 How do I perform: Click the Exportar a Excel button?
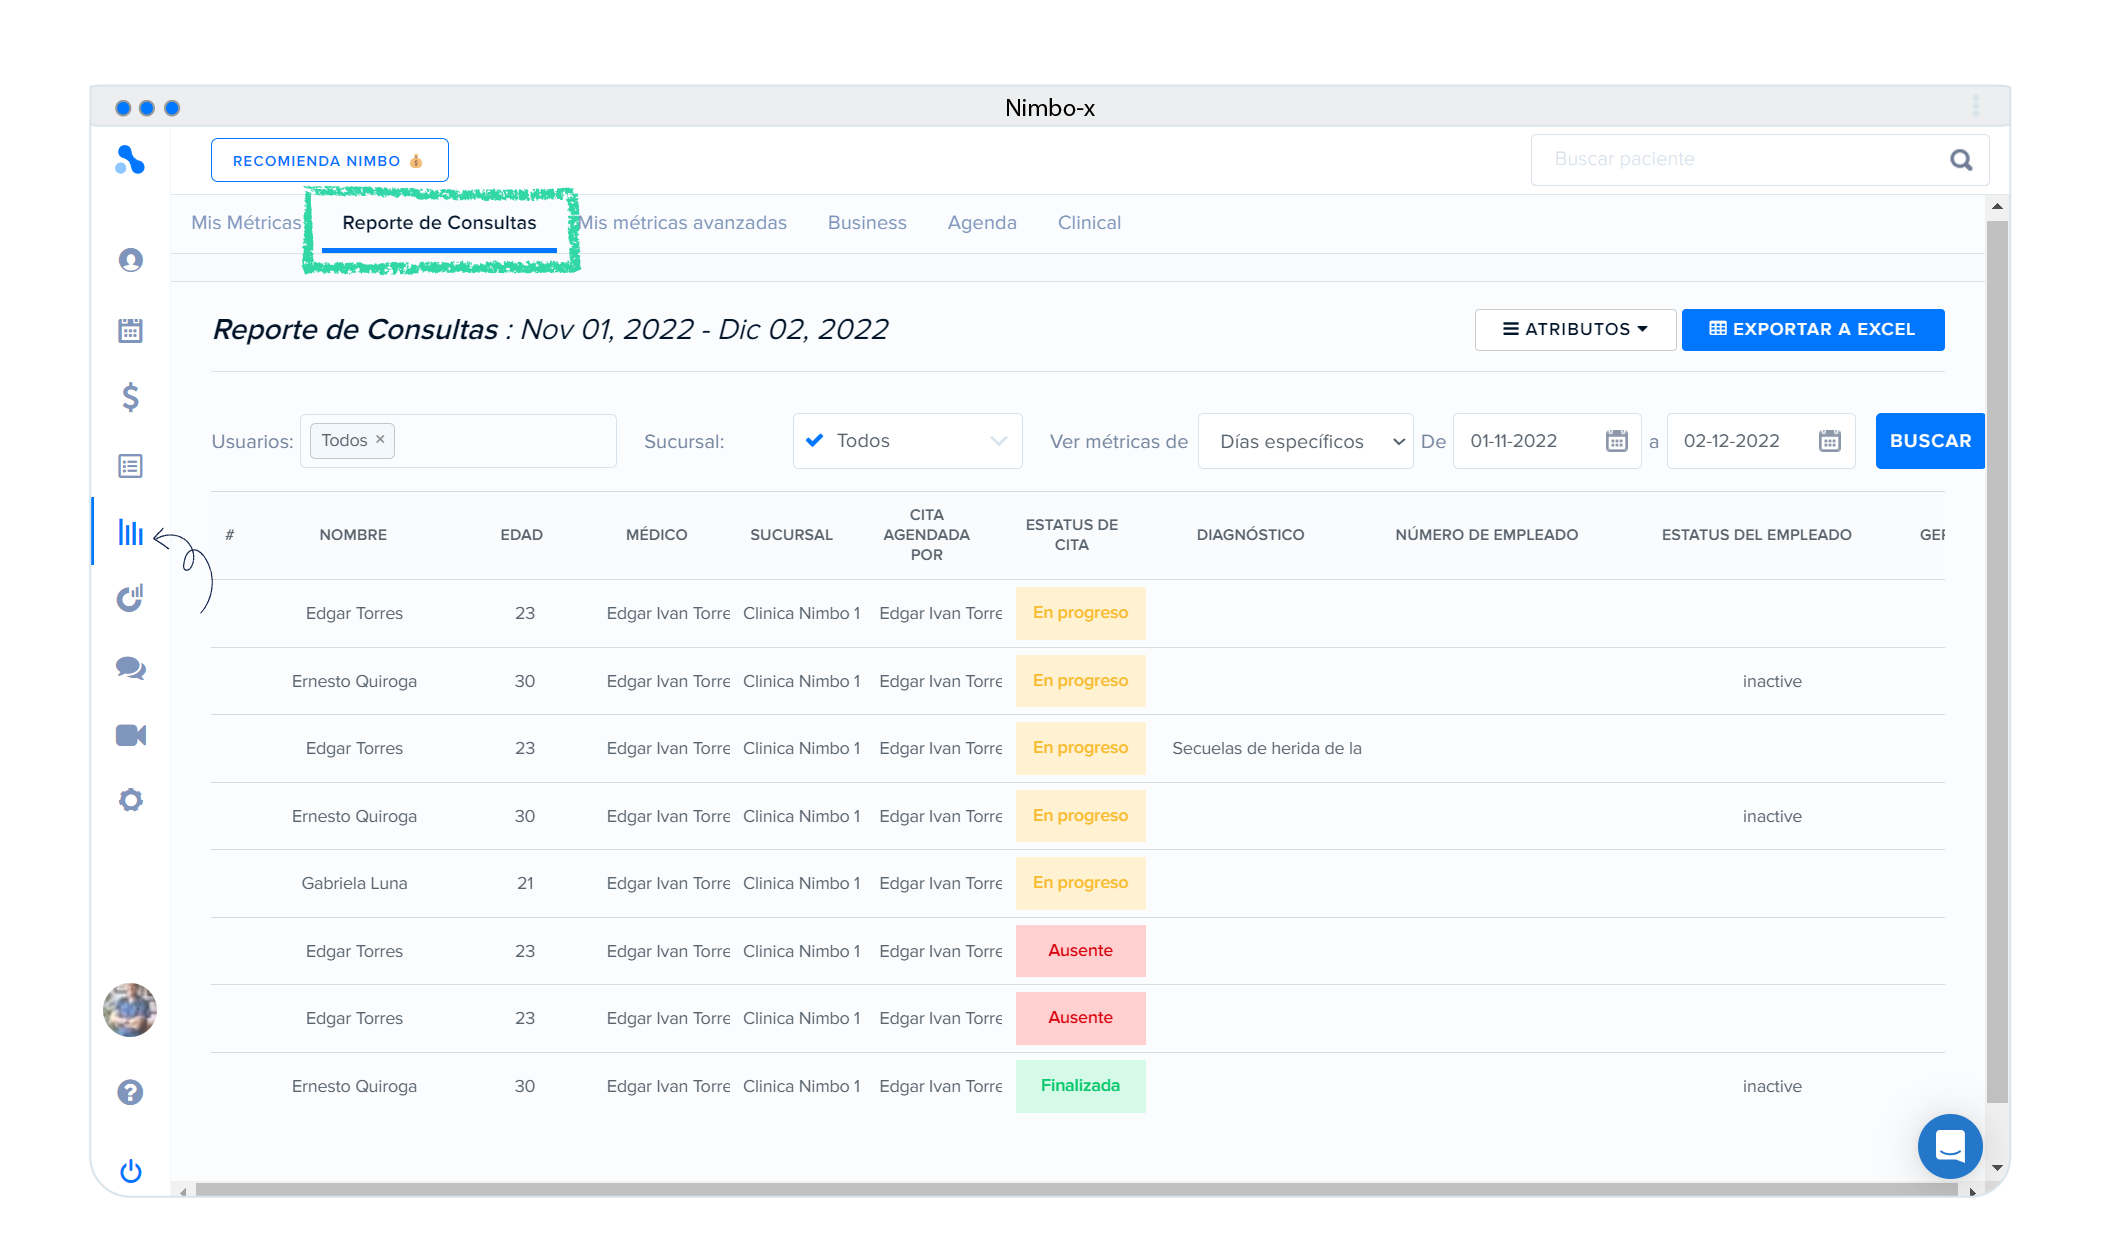pos(1812,330)
